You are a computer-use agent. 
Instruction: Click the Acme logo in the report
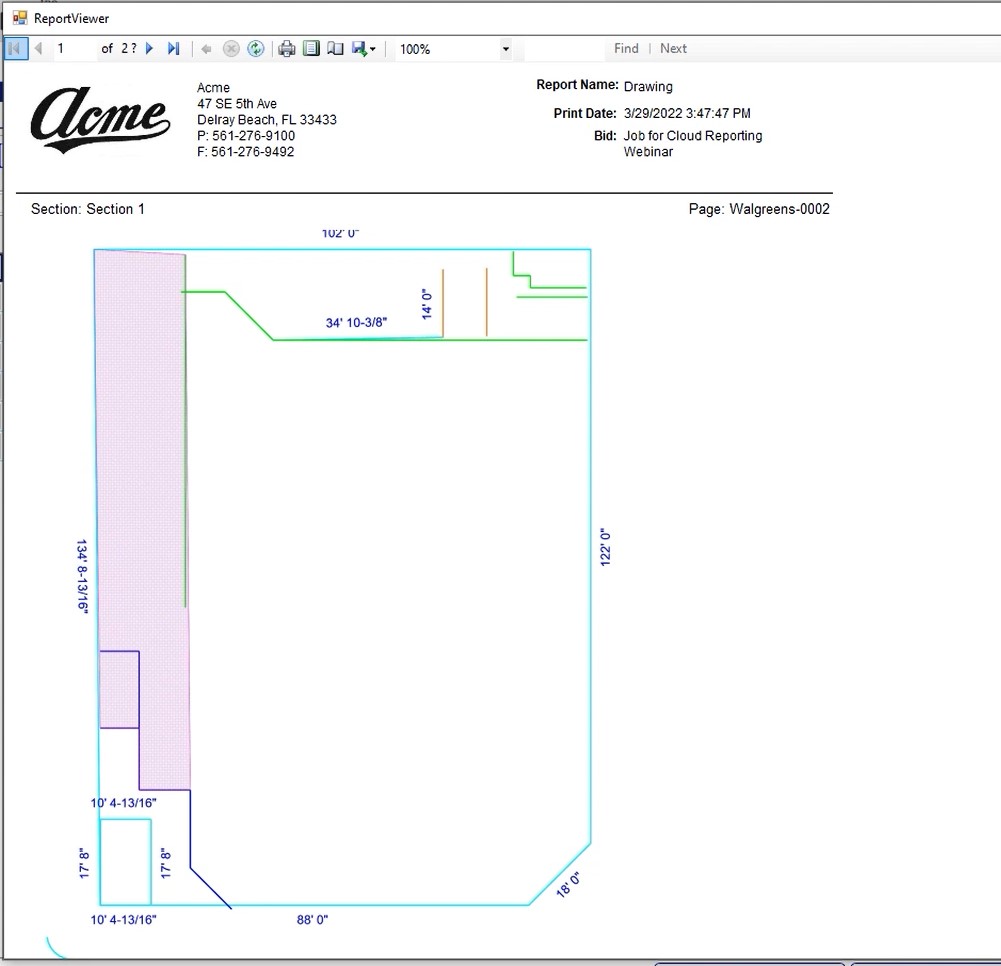pos(100,114)
